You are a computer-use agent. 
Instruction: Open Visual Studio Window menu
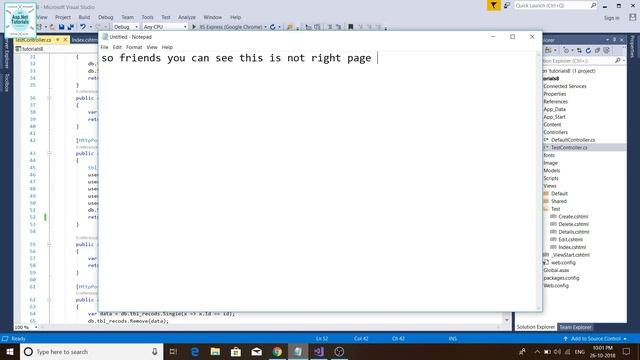(213, 17)
